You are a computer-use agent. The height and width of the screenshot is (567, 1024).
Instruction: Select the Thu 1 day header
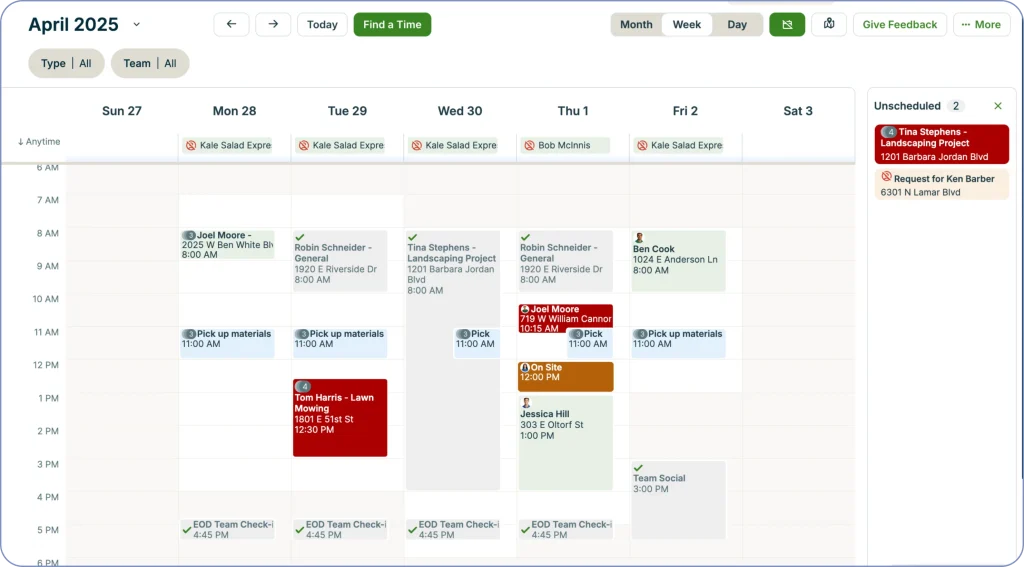coord(573,111)
